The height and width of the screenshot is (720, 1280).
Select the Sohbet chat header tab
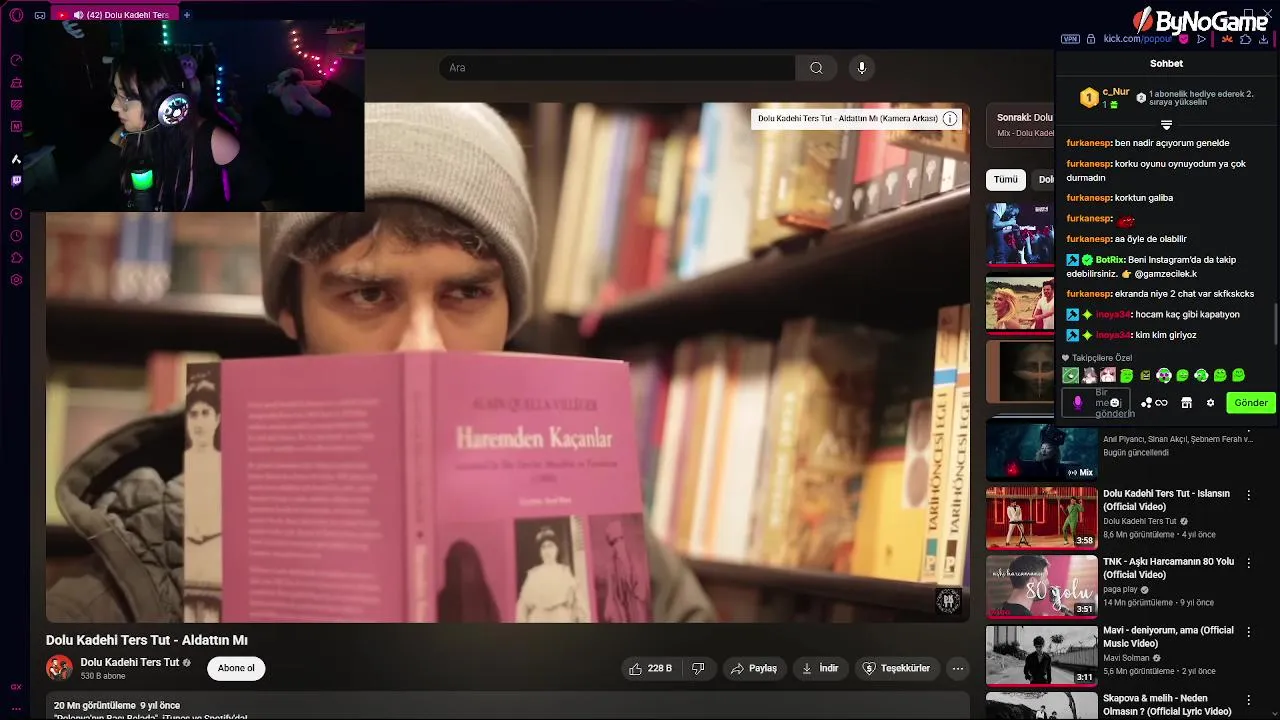(1166, 63)
